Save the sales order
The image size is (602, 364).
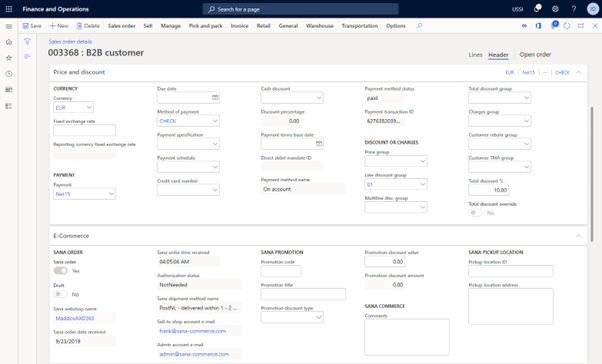pyautogui.click(x=32, y=26)
